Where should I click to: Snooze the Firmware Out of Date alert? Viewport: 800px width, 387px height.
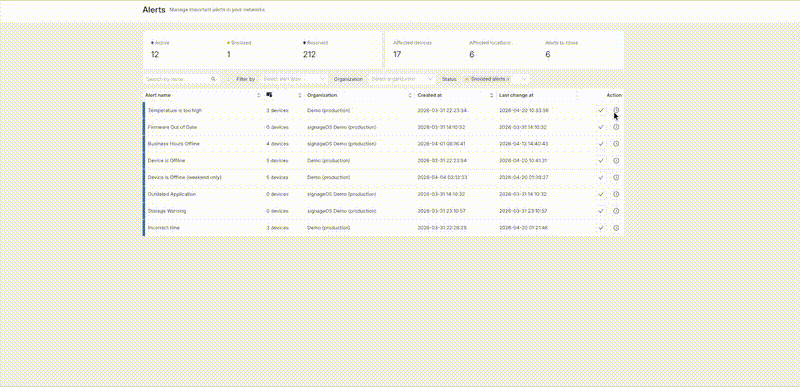pos(616,127)
